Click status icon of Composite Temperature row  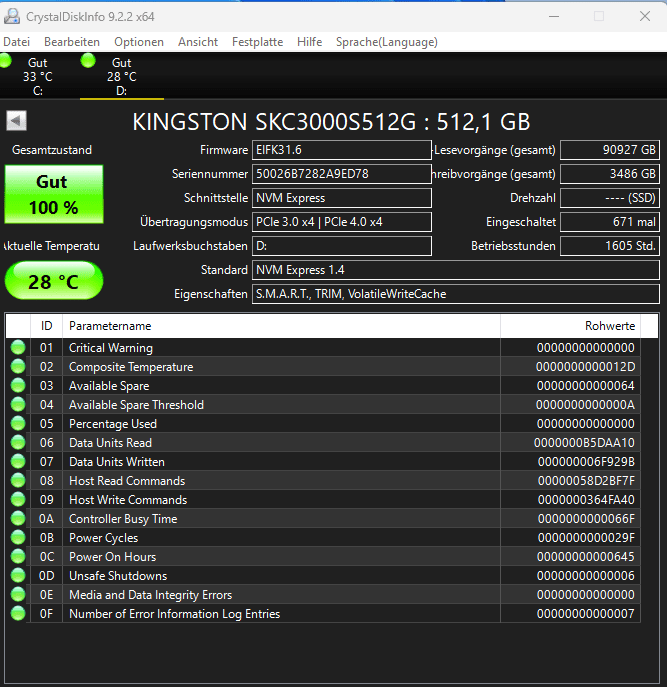18,366
